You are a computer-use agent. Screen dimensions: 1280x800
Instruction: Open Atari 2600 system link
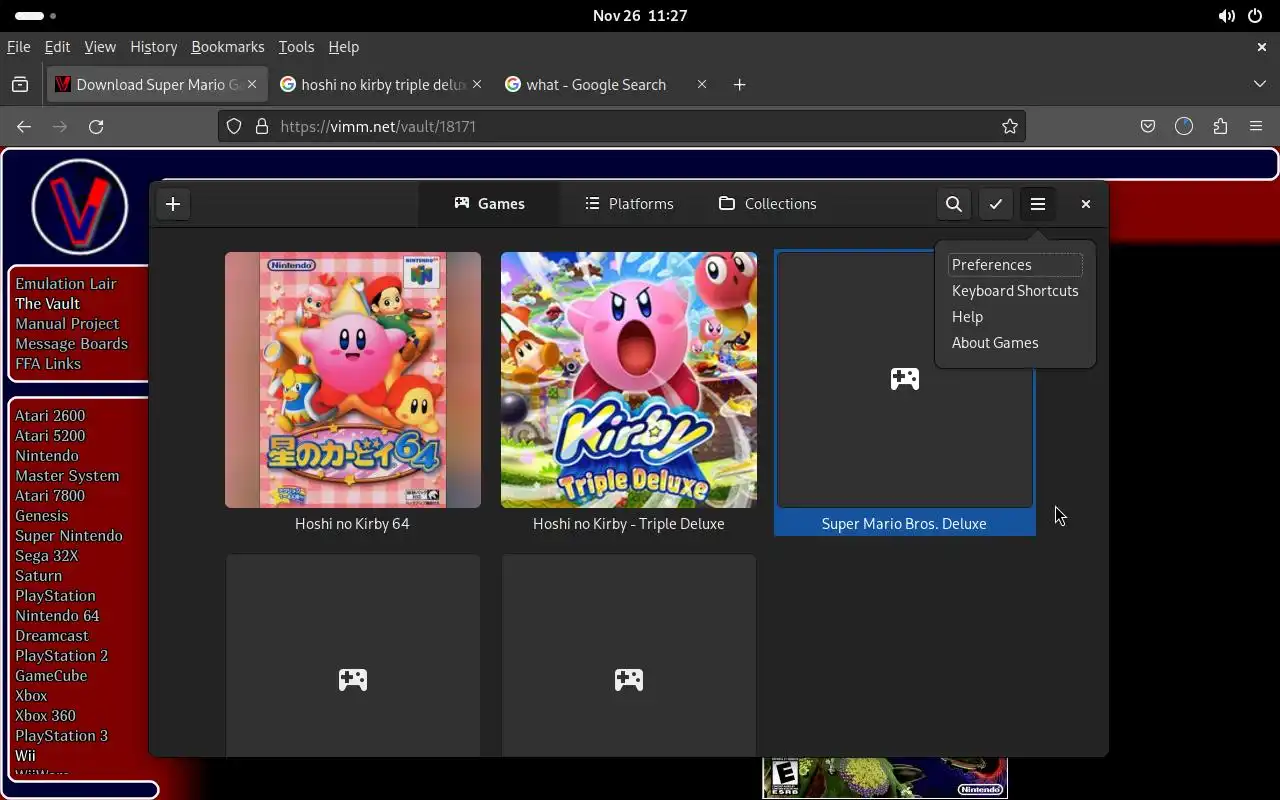coord(50,416)
